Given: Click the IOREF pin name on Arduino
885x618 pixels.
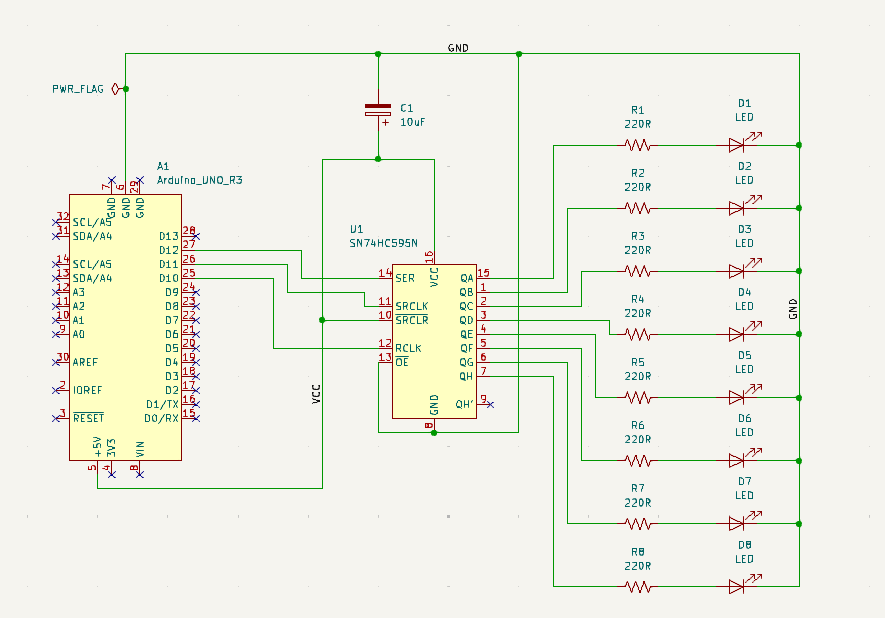Looking at the screenshot, I should pos(87,391).
